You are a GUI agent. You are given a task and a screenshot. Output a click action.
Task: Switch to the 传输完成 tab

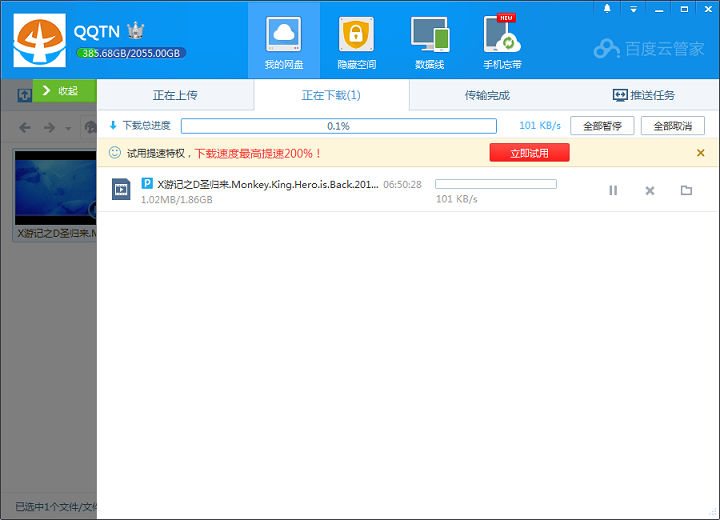[x=487, y=95]
